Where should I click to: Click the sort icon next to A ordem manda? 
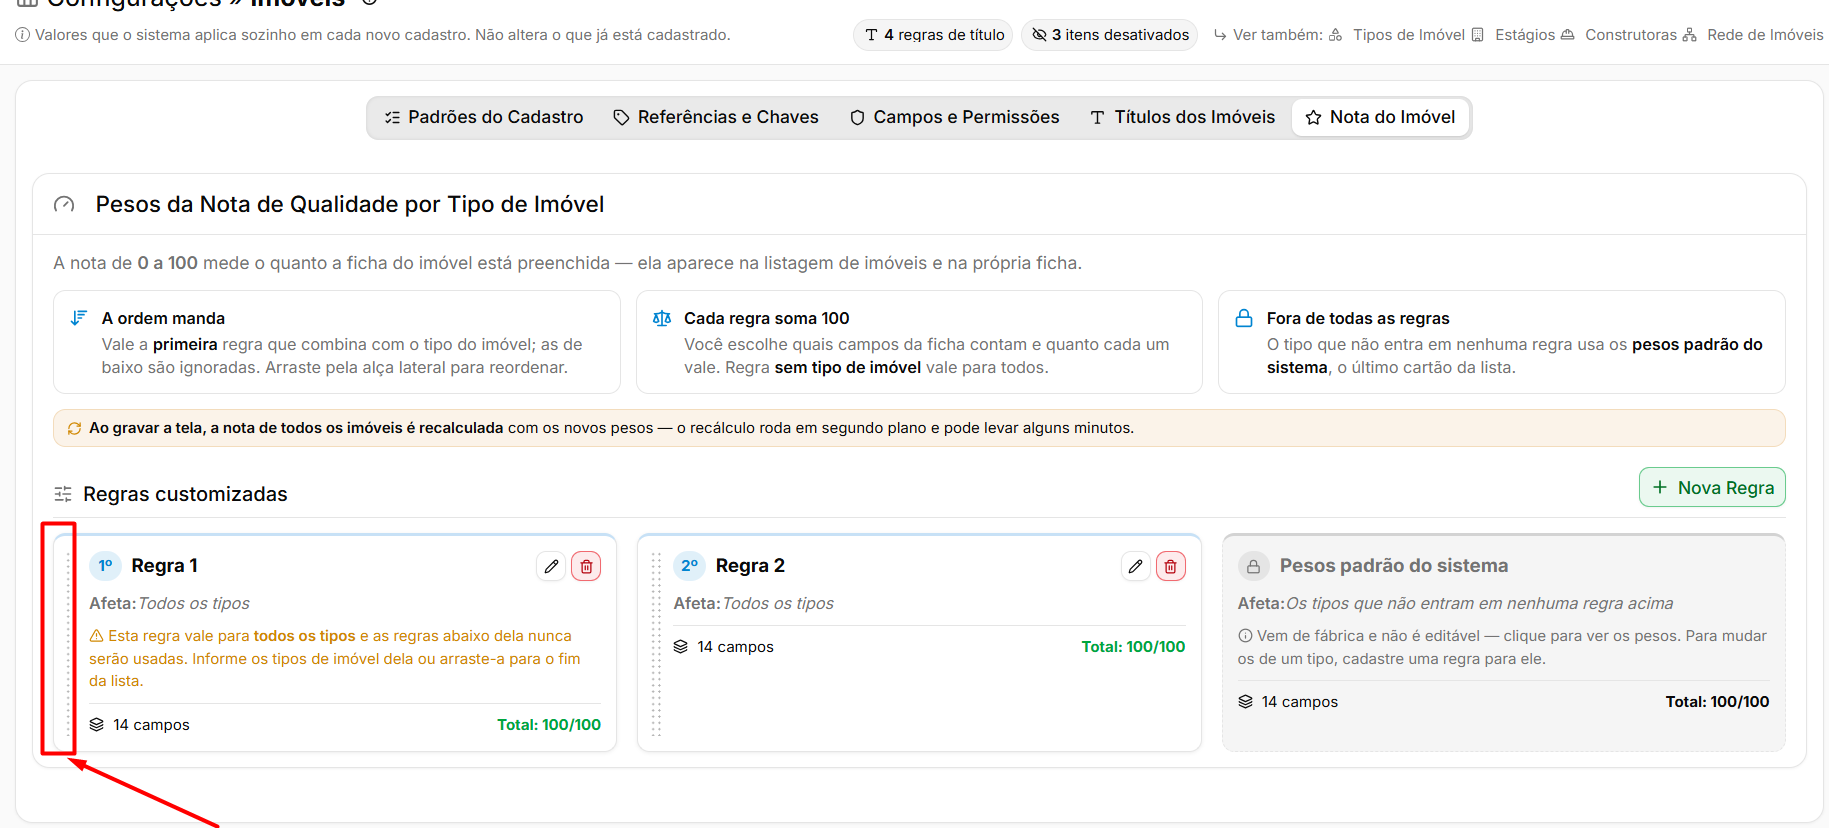tap(78, 318)
